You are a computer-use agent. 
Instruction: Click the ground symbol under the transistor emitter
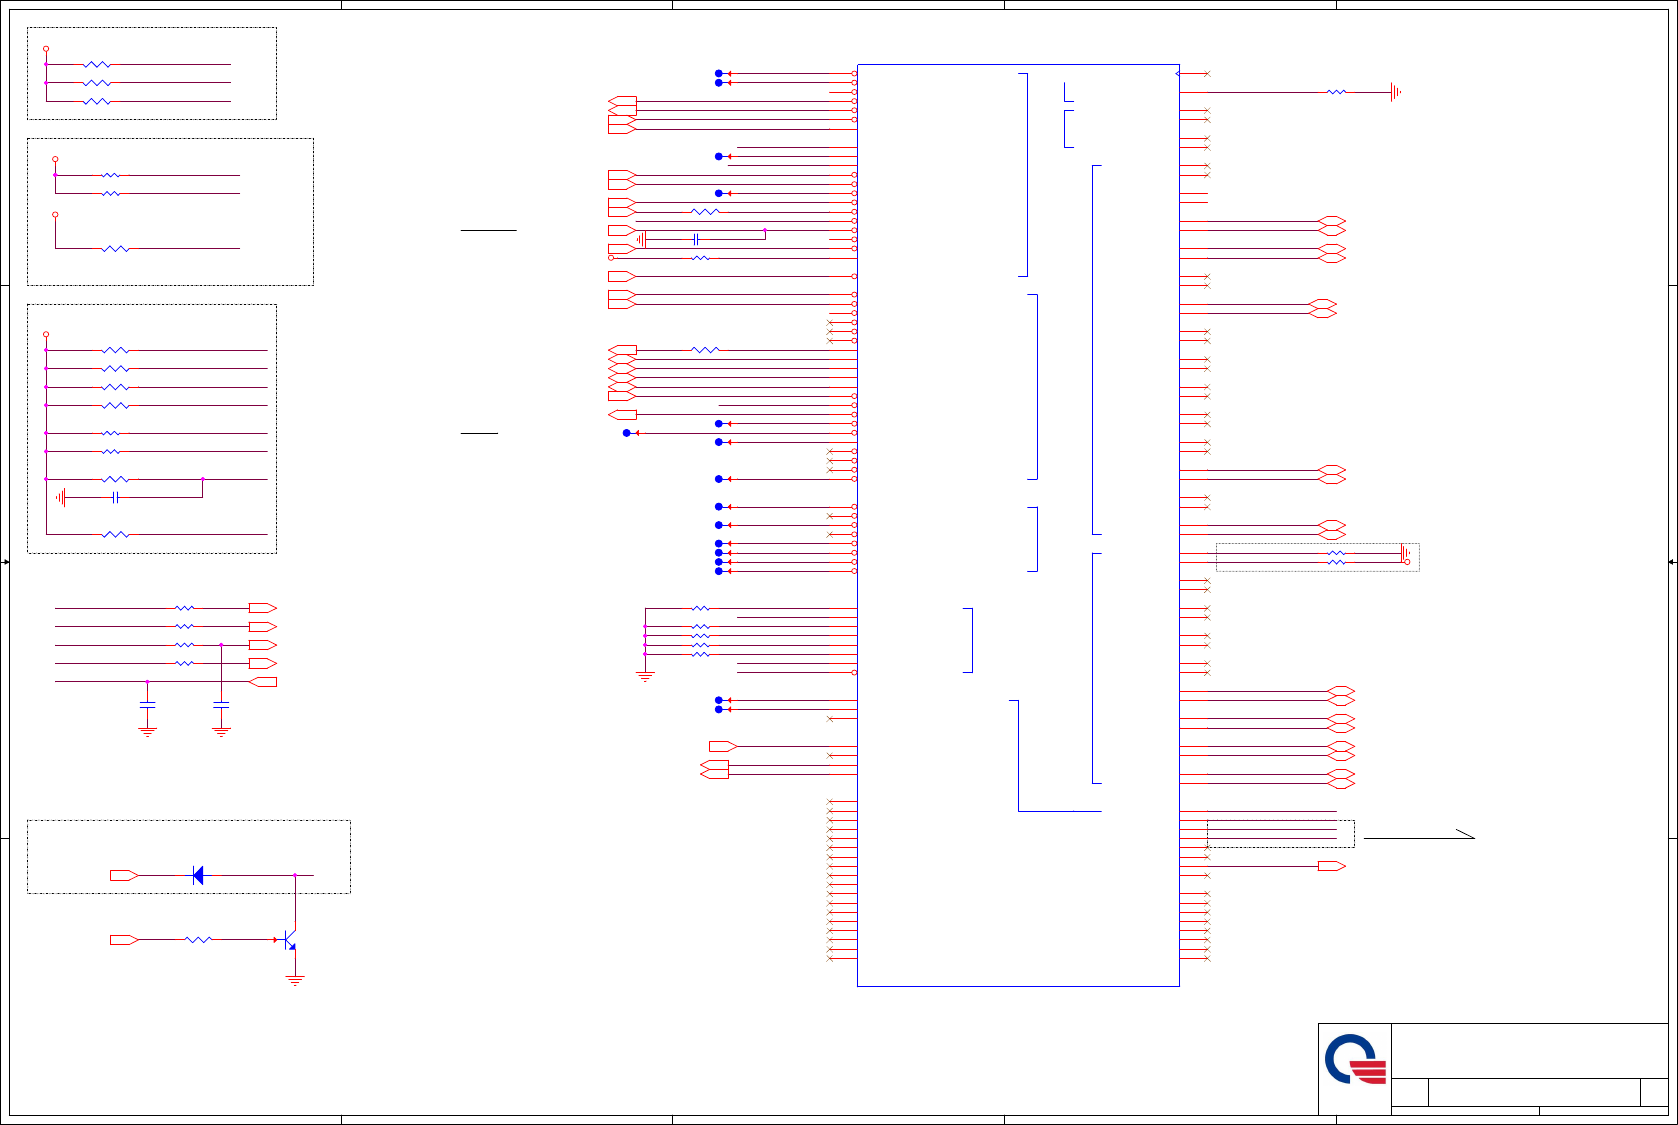[295, 980]
